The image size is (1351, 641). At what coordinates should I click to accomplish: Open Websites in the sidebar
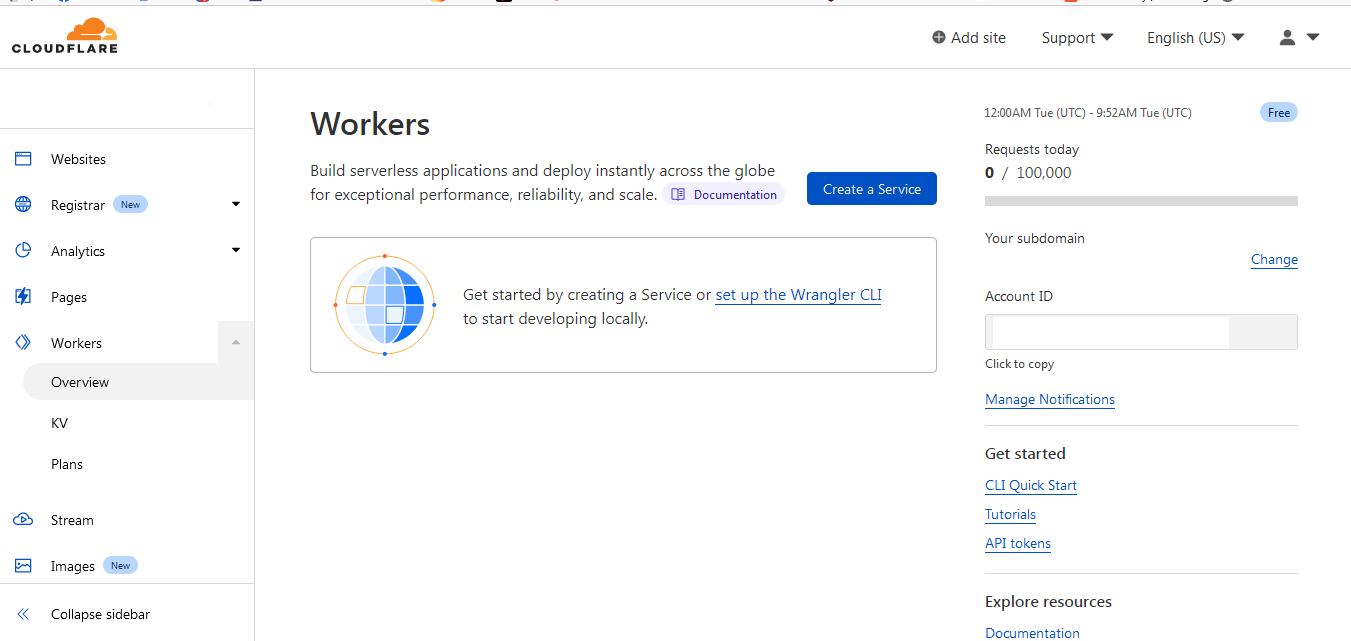click(x=78, y=159)
